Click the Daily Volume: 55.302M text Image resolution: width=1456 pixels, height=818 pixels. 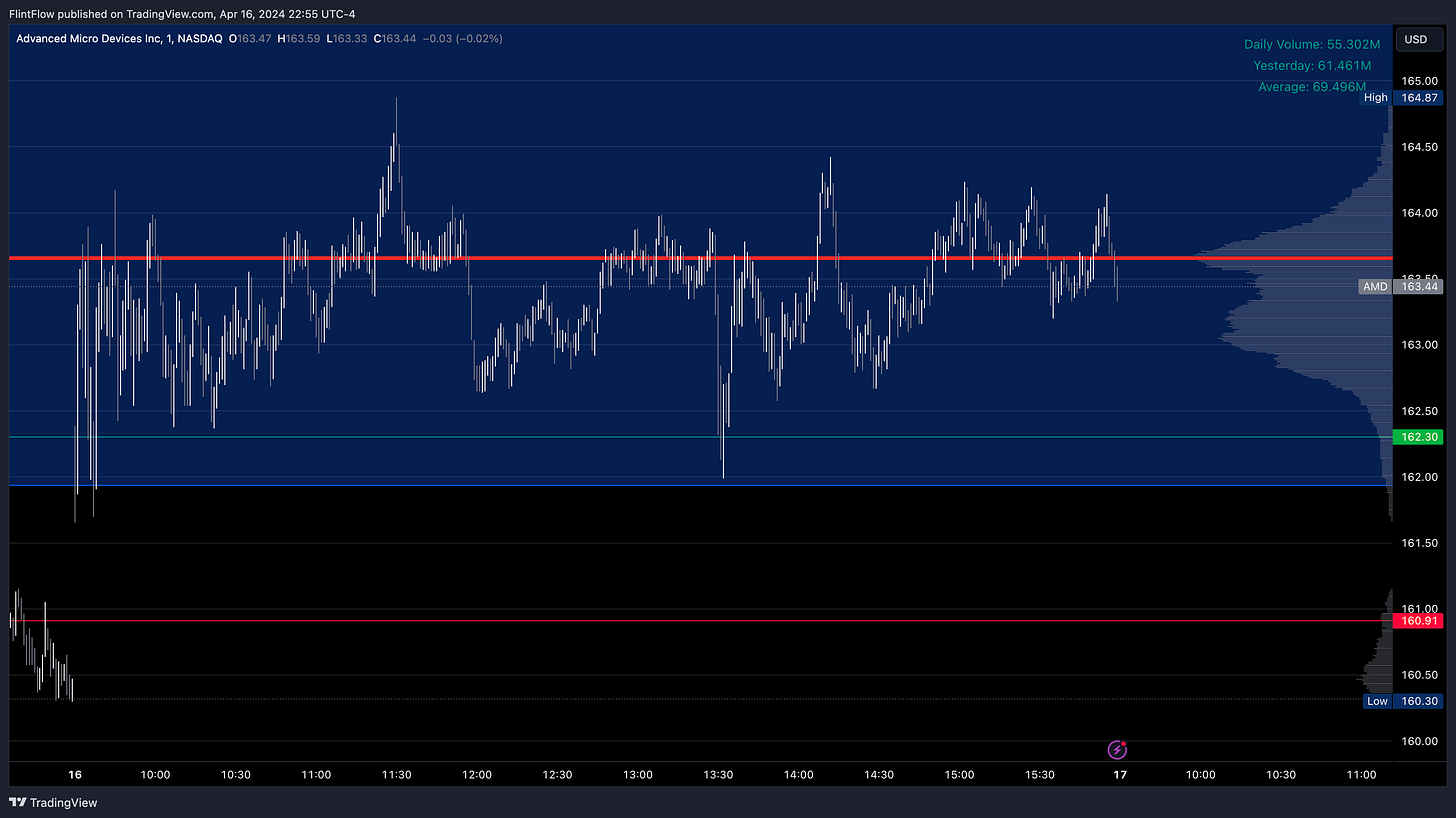pyautogui.click(x=1312, y=44)
